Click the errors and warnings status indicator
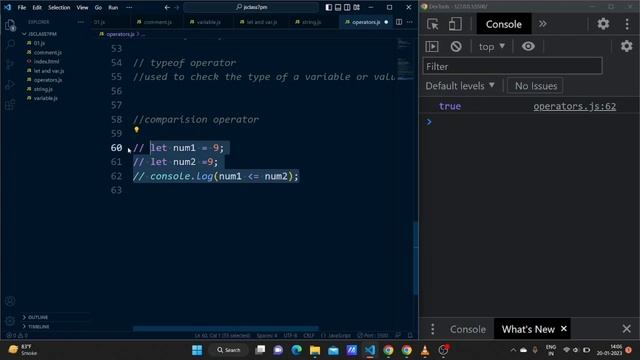 pyautogui.click(x=16, y=336)
